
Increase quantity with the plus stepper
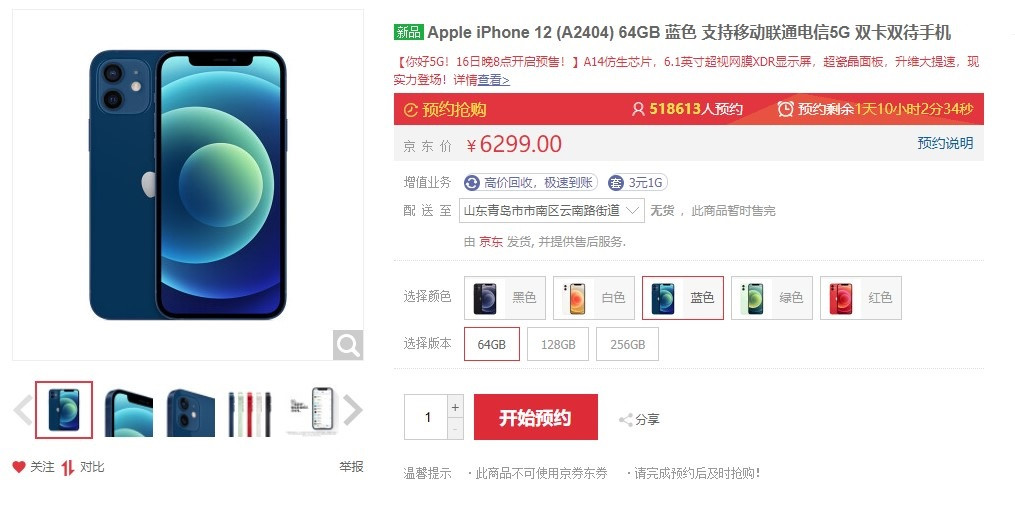[x=455, y=407]
